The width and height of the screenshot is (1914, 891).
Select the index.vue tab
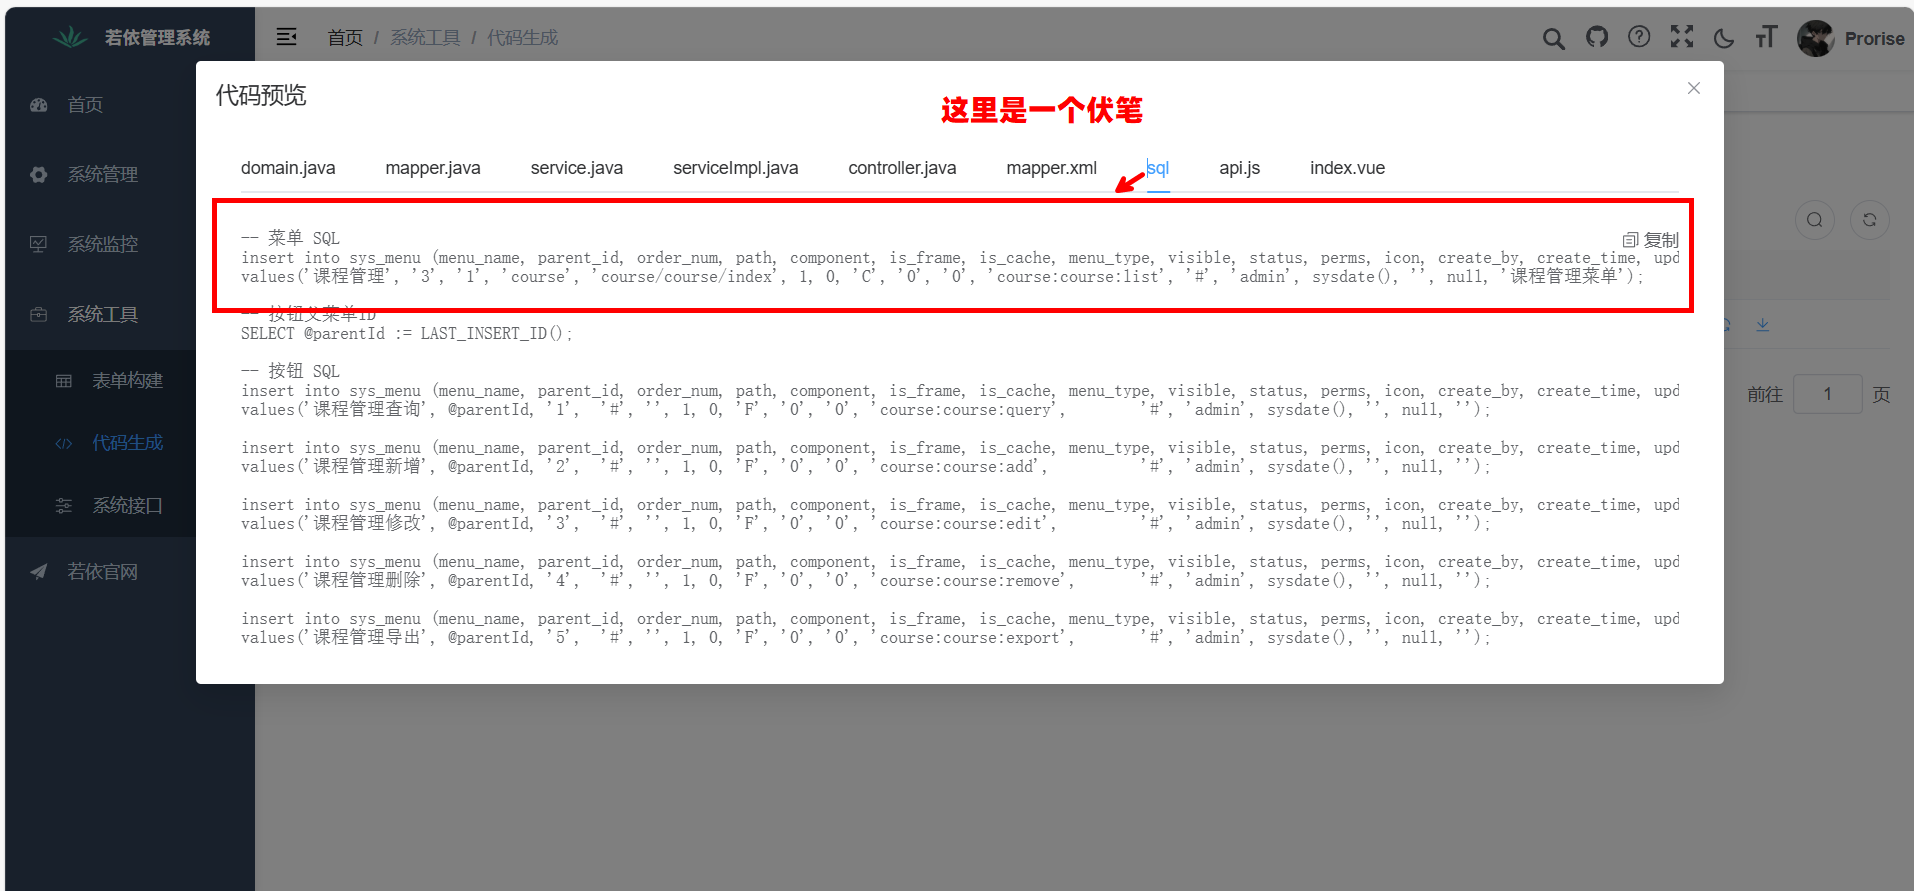point(1347,168)
